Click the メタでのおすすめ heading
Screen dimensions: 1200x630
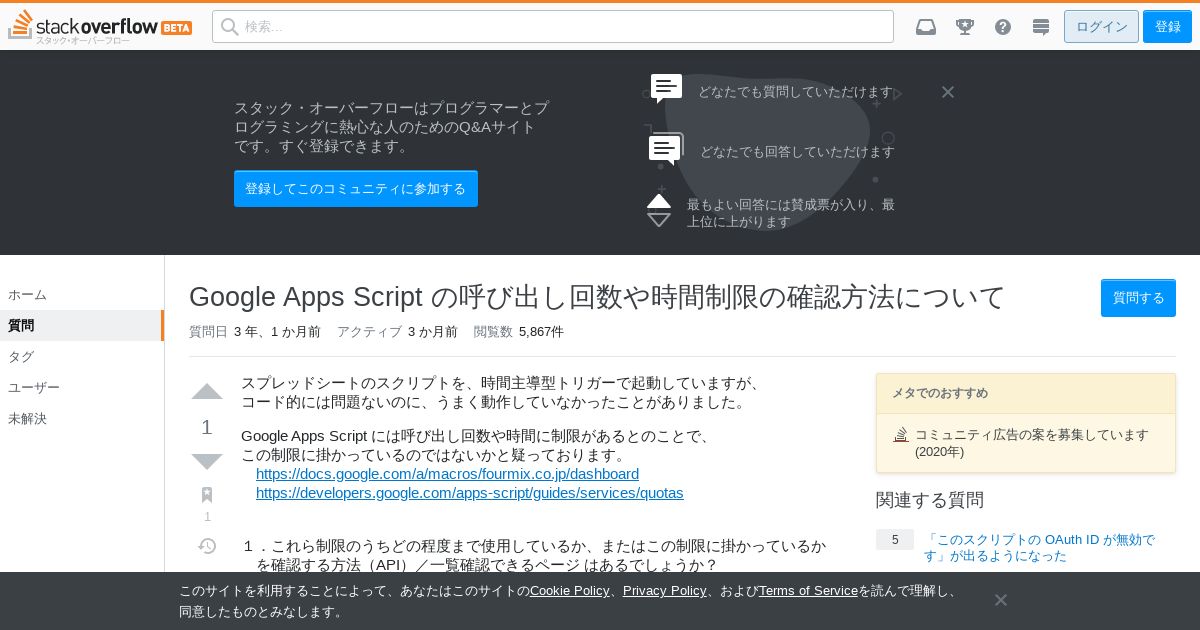click(940, 393)
